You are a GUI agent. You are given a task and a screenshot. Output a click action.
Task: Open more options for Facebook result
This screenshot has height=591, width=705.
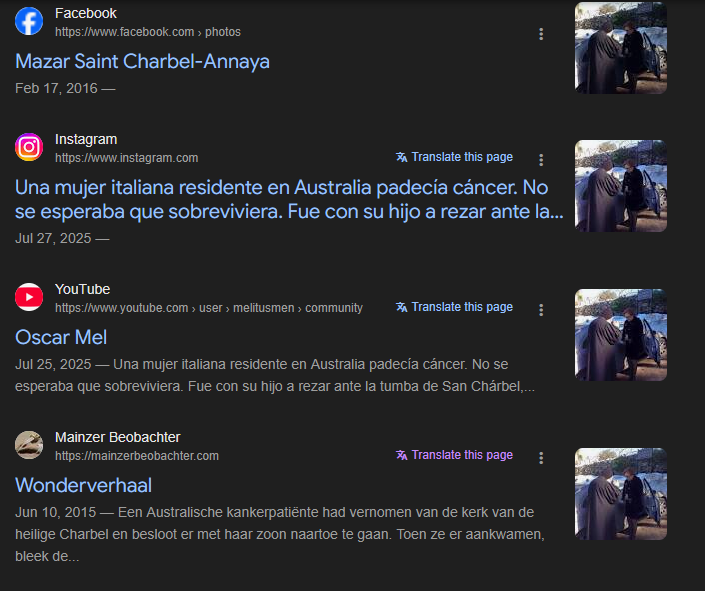[541, 34]
